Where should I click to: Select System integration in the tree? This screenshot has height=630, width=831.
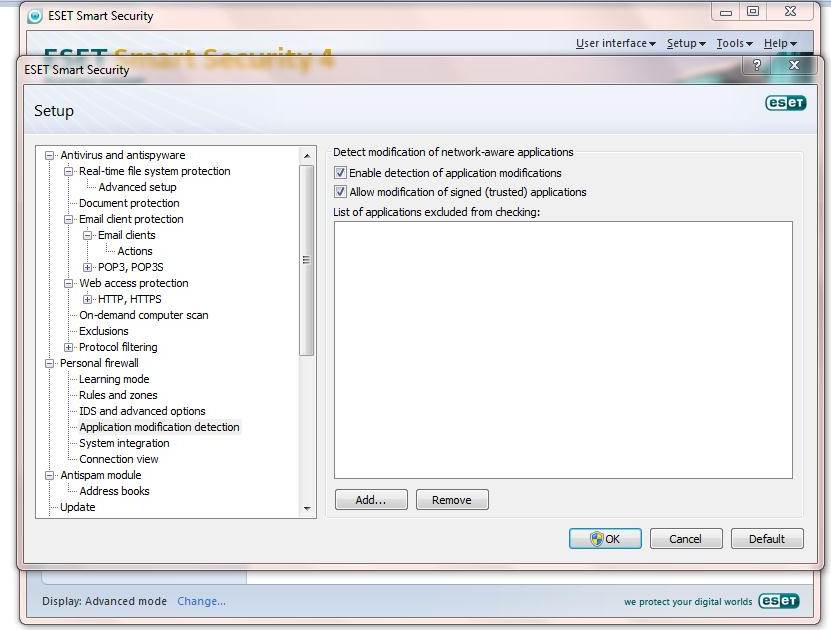(x=125, y=443)
